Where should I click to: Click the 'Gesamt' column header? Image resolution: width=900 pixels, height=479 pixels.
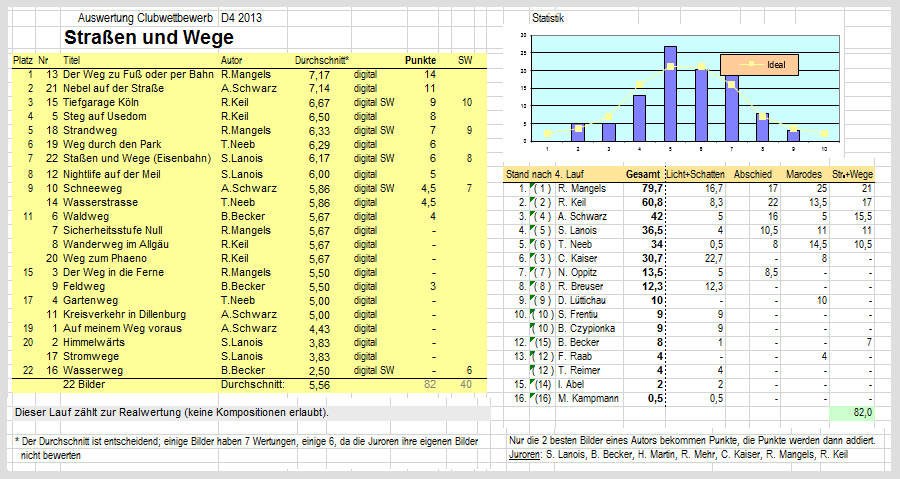pyautogui.click(x=642, y=175)
